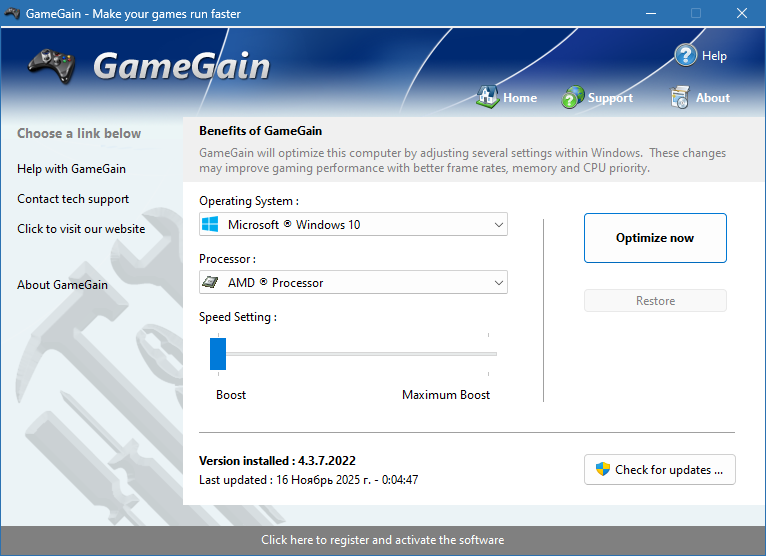
Task: Click the Version installed 4.3.7.2022 text
Action: (x=277, y=461)
